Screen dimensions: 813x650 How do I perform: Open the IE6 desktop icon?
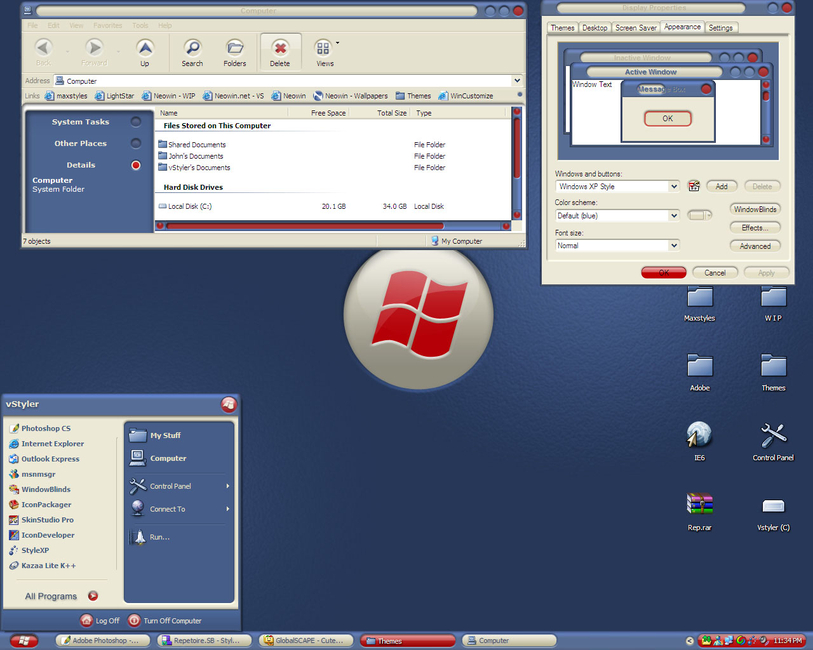tap(699, 440)
